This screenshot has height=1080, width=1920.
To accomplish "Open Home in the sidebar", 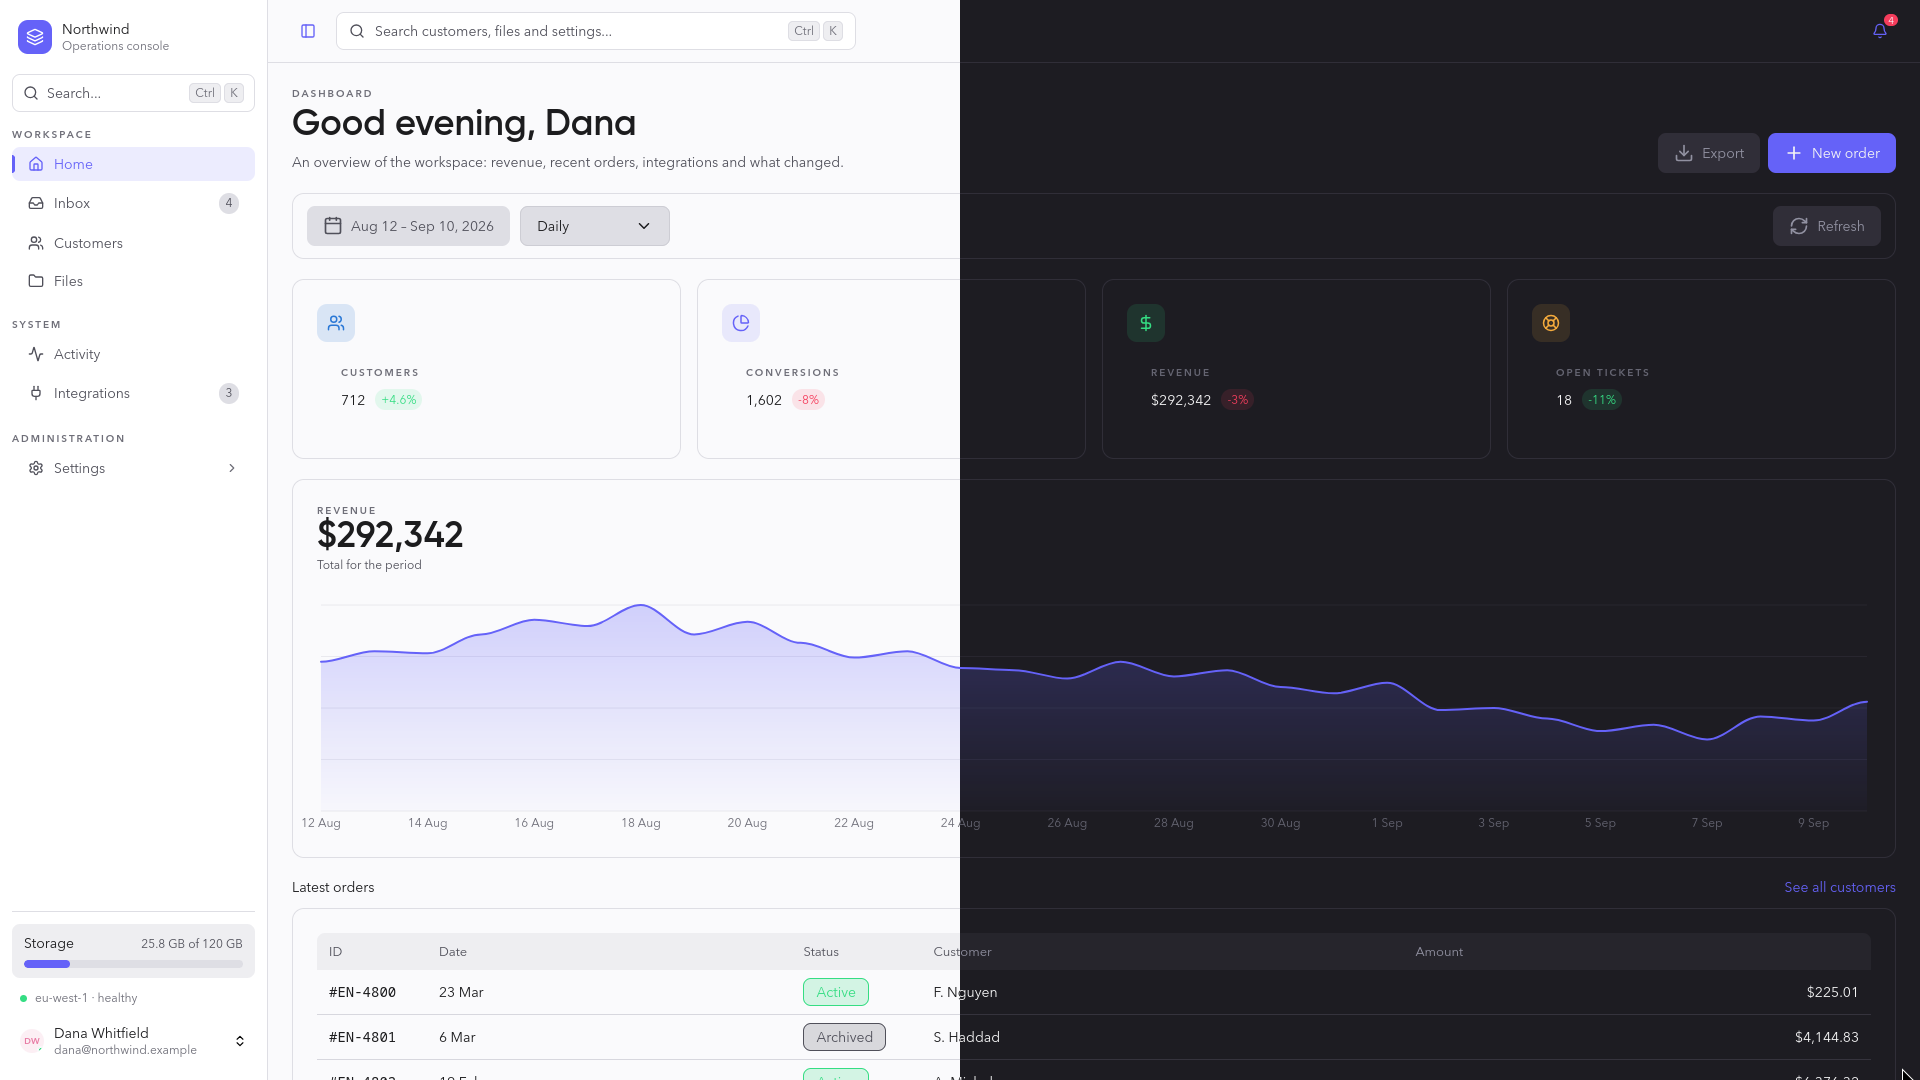I will point(134,164).
